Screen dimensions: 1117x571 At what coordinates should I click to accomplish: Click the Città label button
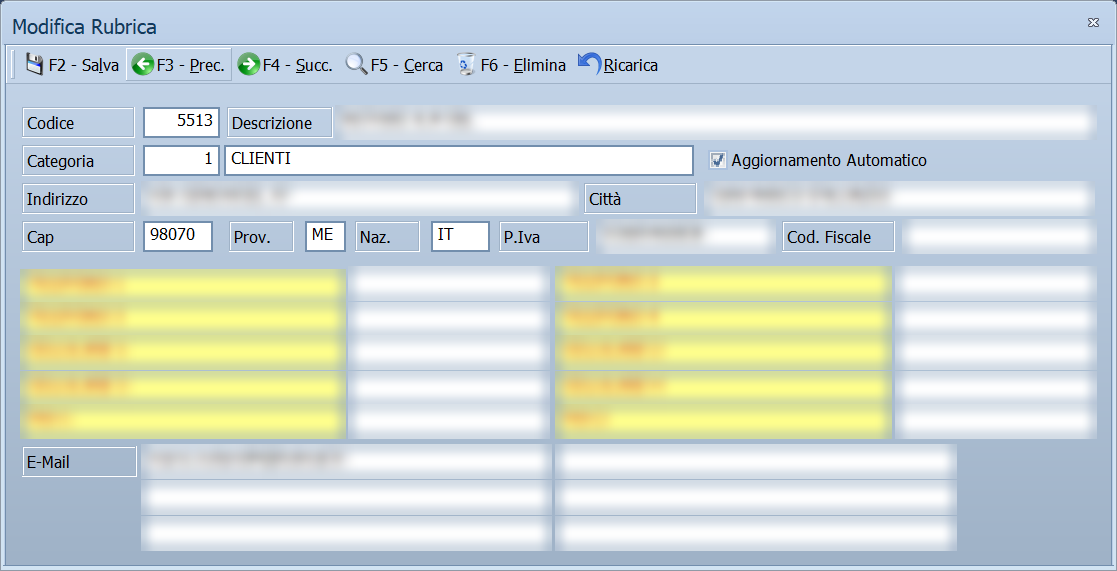(640, 199)
